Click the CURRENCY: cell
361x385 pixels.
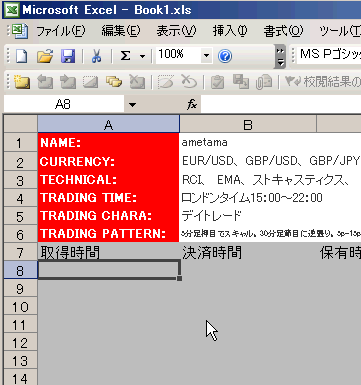(x=109, y=161)
